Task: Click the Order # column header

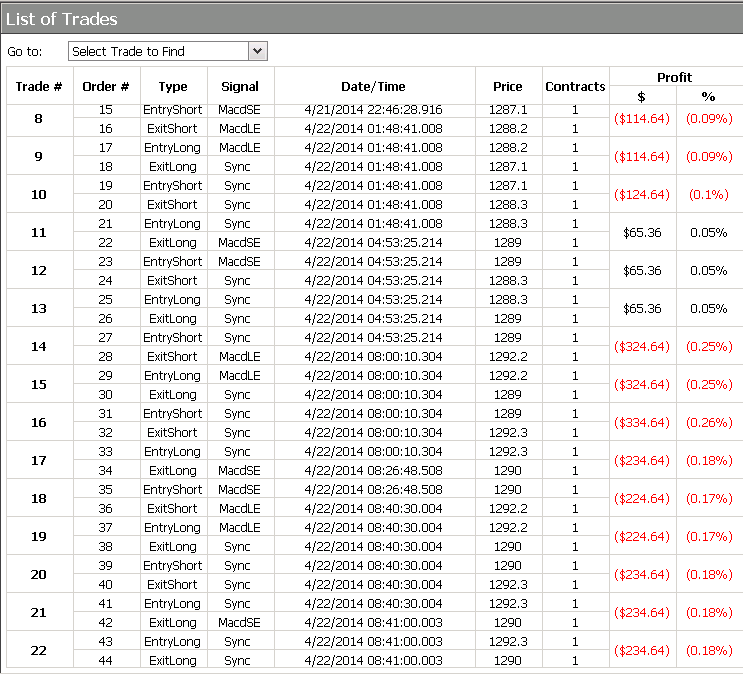Action: (106, 86)
